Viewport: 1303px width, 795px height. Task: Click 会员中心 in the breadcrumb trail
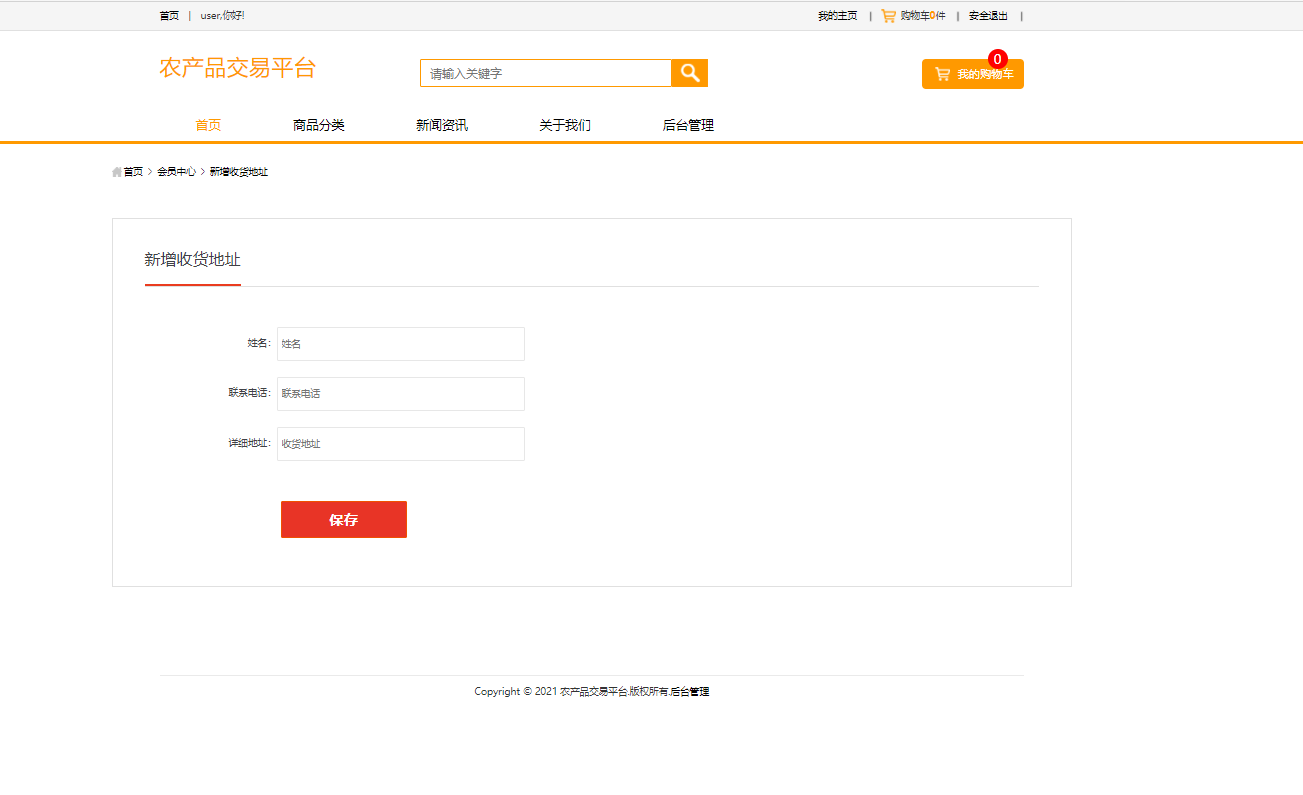pyautogui.click(x=177, y=172)
